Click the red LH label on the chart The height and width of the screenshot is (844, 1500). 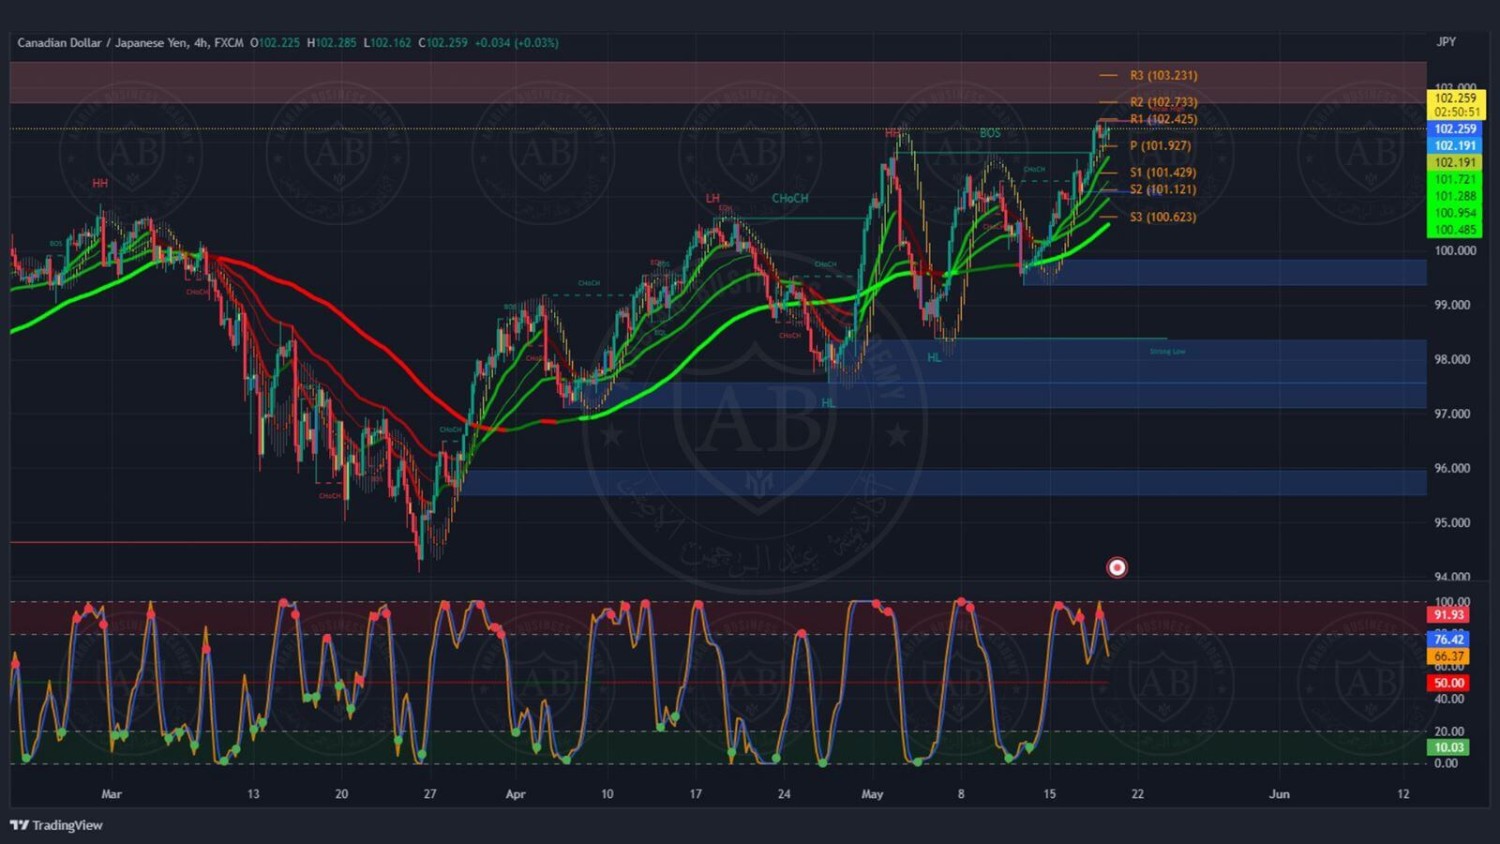click(x=713, y=198)
